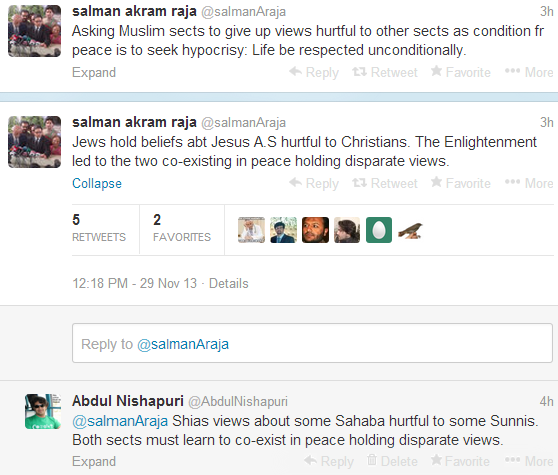View the 2 favorites count
This screenshot has width=558, height=475.
tap(182, 228)
